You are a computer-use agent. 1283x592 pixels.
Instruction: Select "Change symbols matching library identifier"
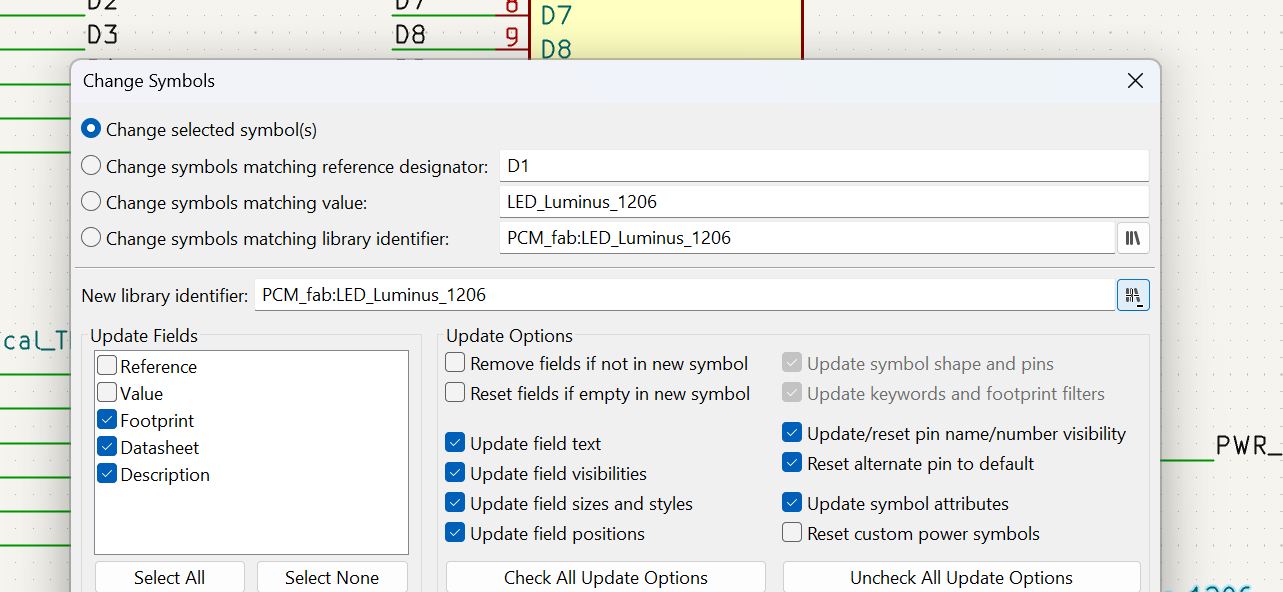click(91, 238)
